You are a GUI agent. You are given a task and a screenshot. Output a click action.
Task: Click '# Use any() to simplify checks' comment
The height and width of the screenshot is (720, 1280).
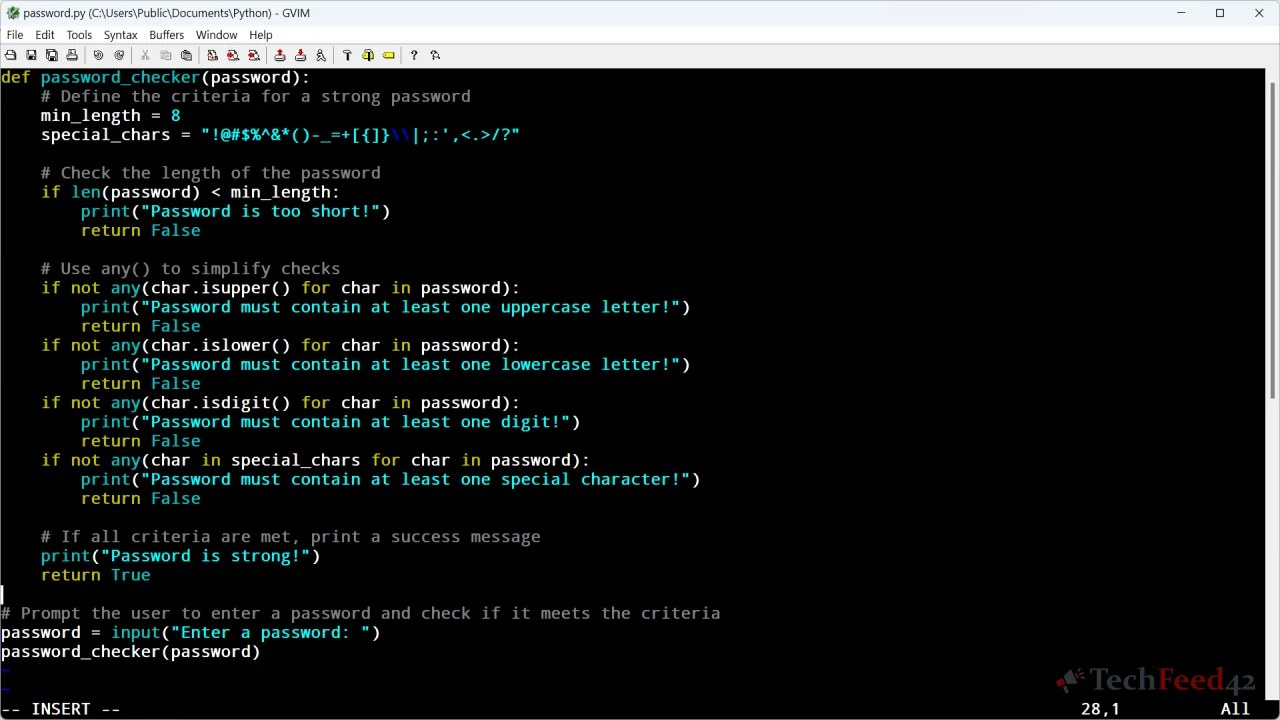(190, 269)
